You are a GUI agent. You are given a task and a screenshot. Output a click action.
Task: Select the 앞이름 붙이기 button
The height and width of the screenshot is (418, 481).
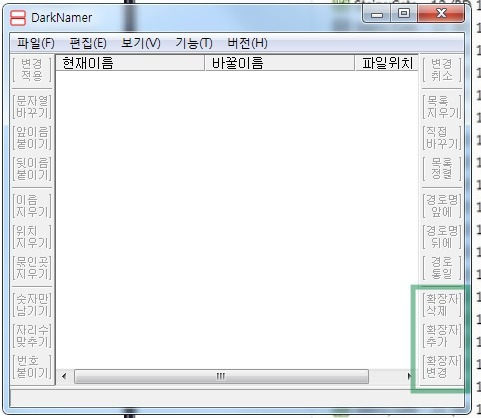point(32,138)
